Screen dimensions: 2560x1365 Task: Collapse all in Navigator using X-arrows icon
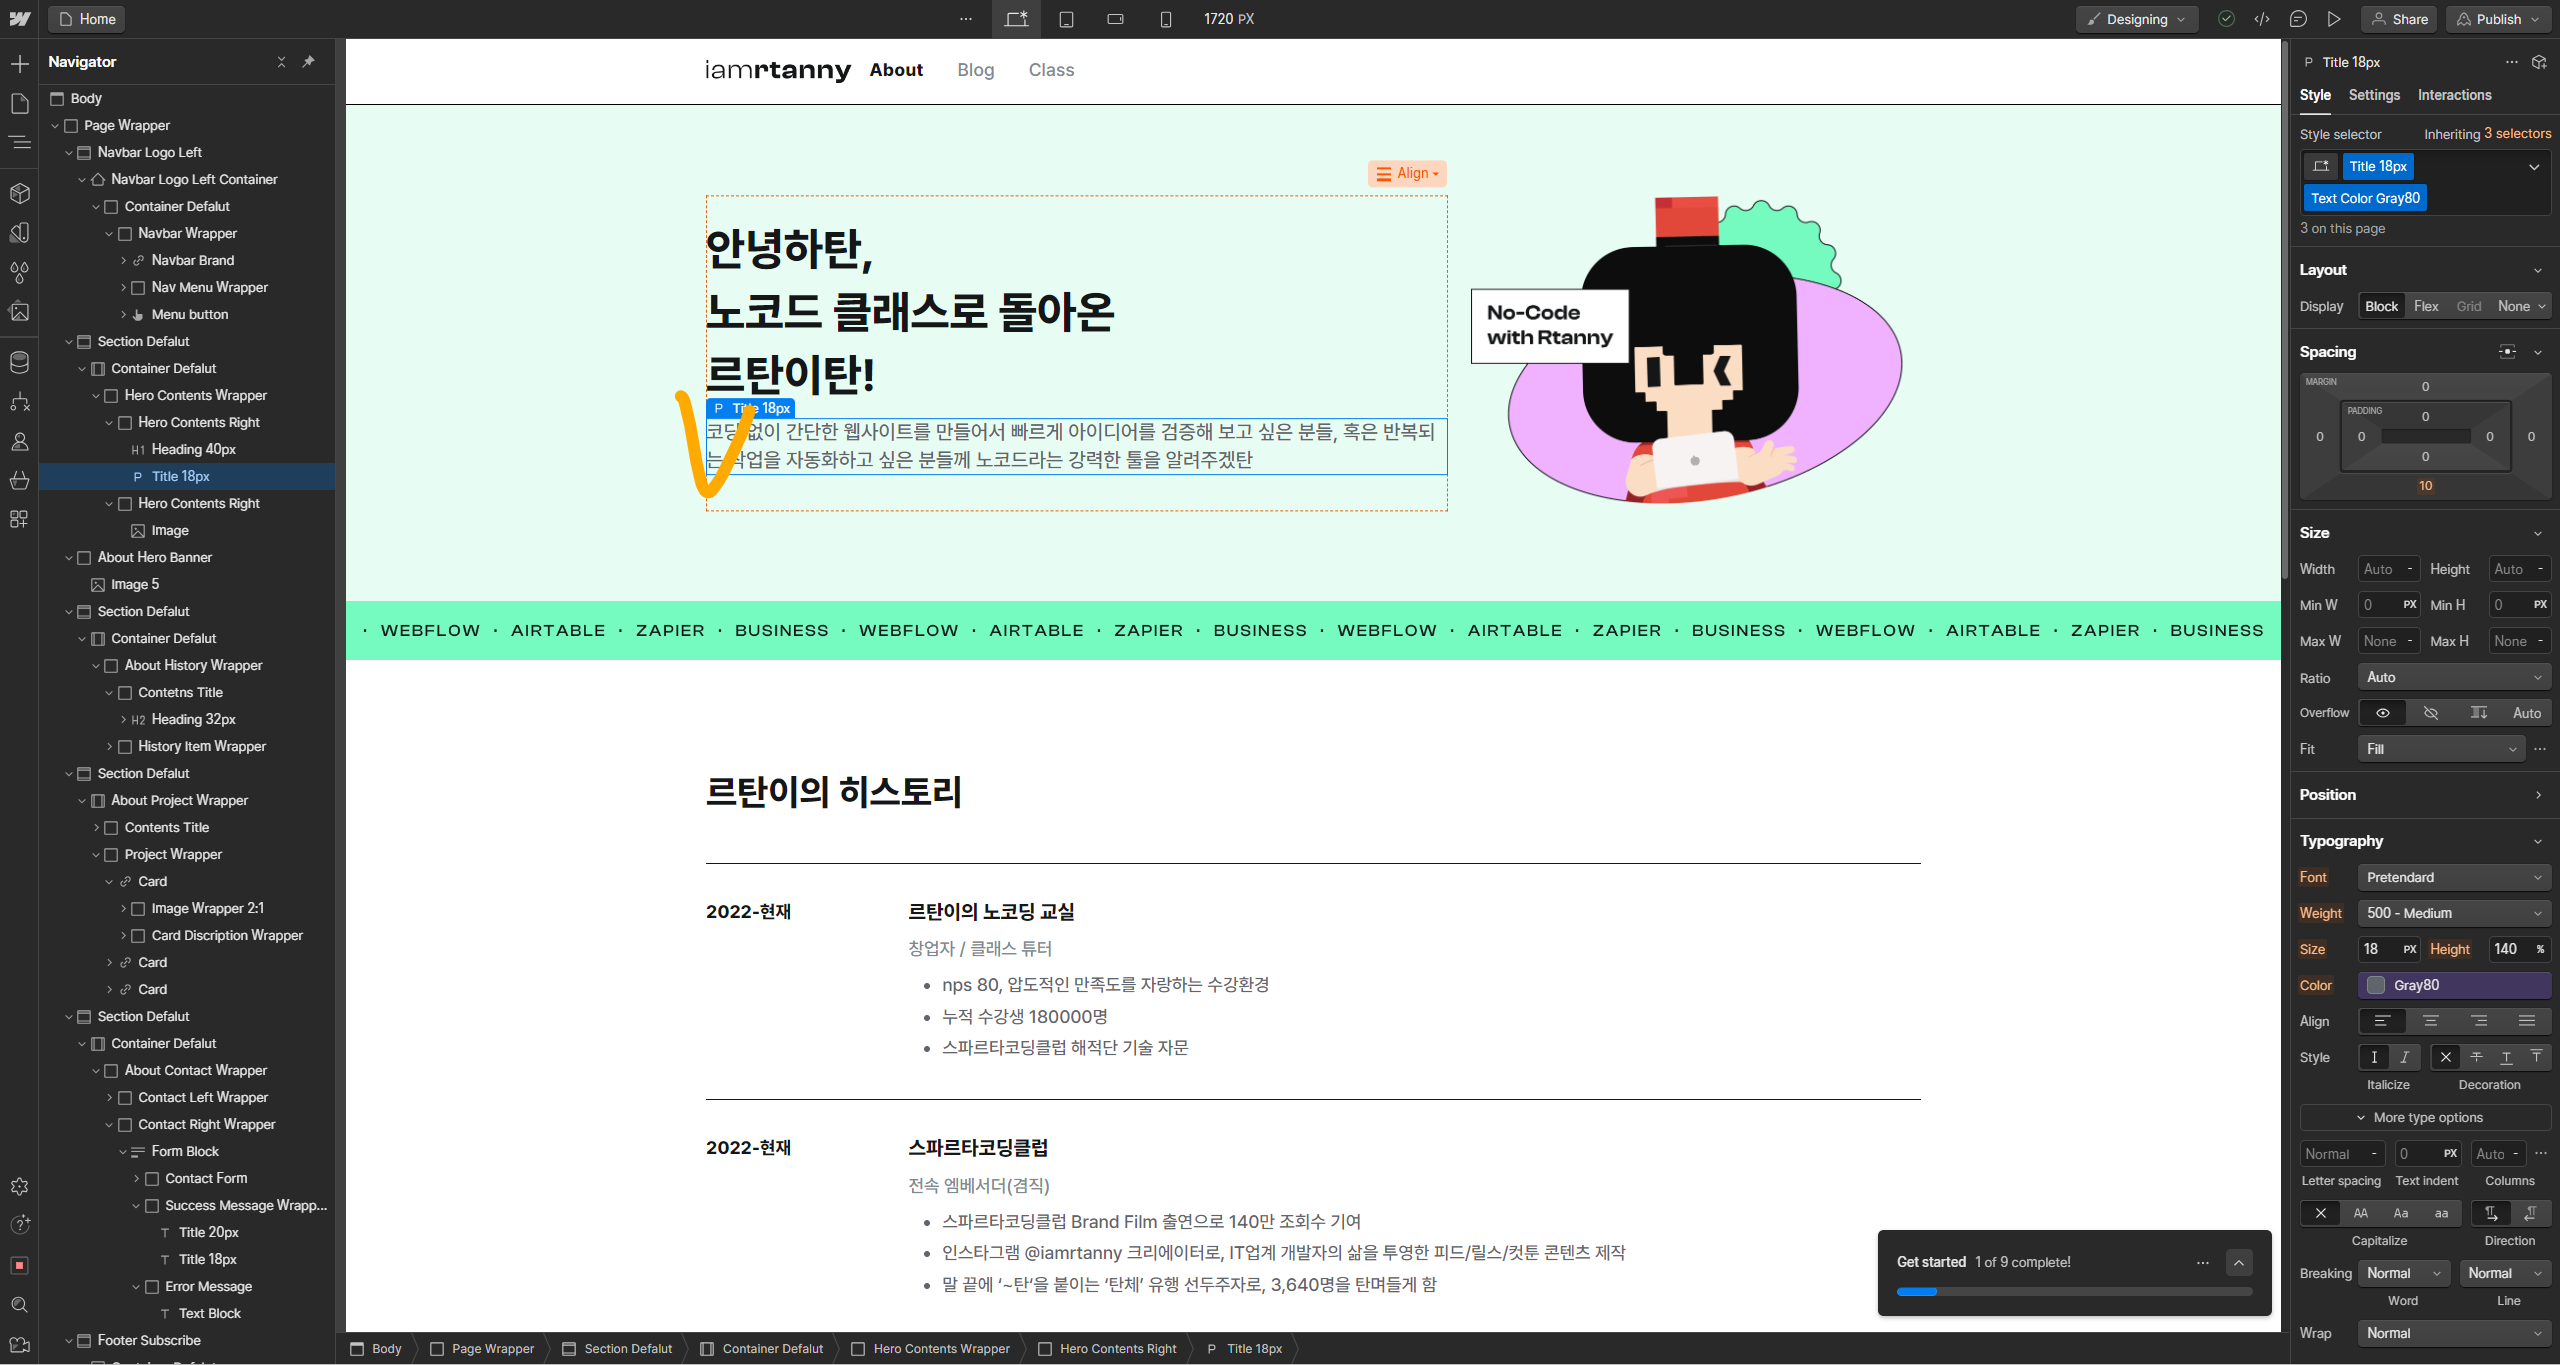pos(281,62)
